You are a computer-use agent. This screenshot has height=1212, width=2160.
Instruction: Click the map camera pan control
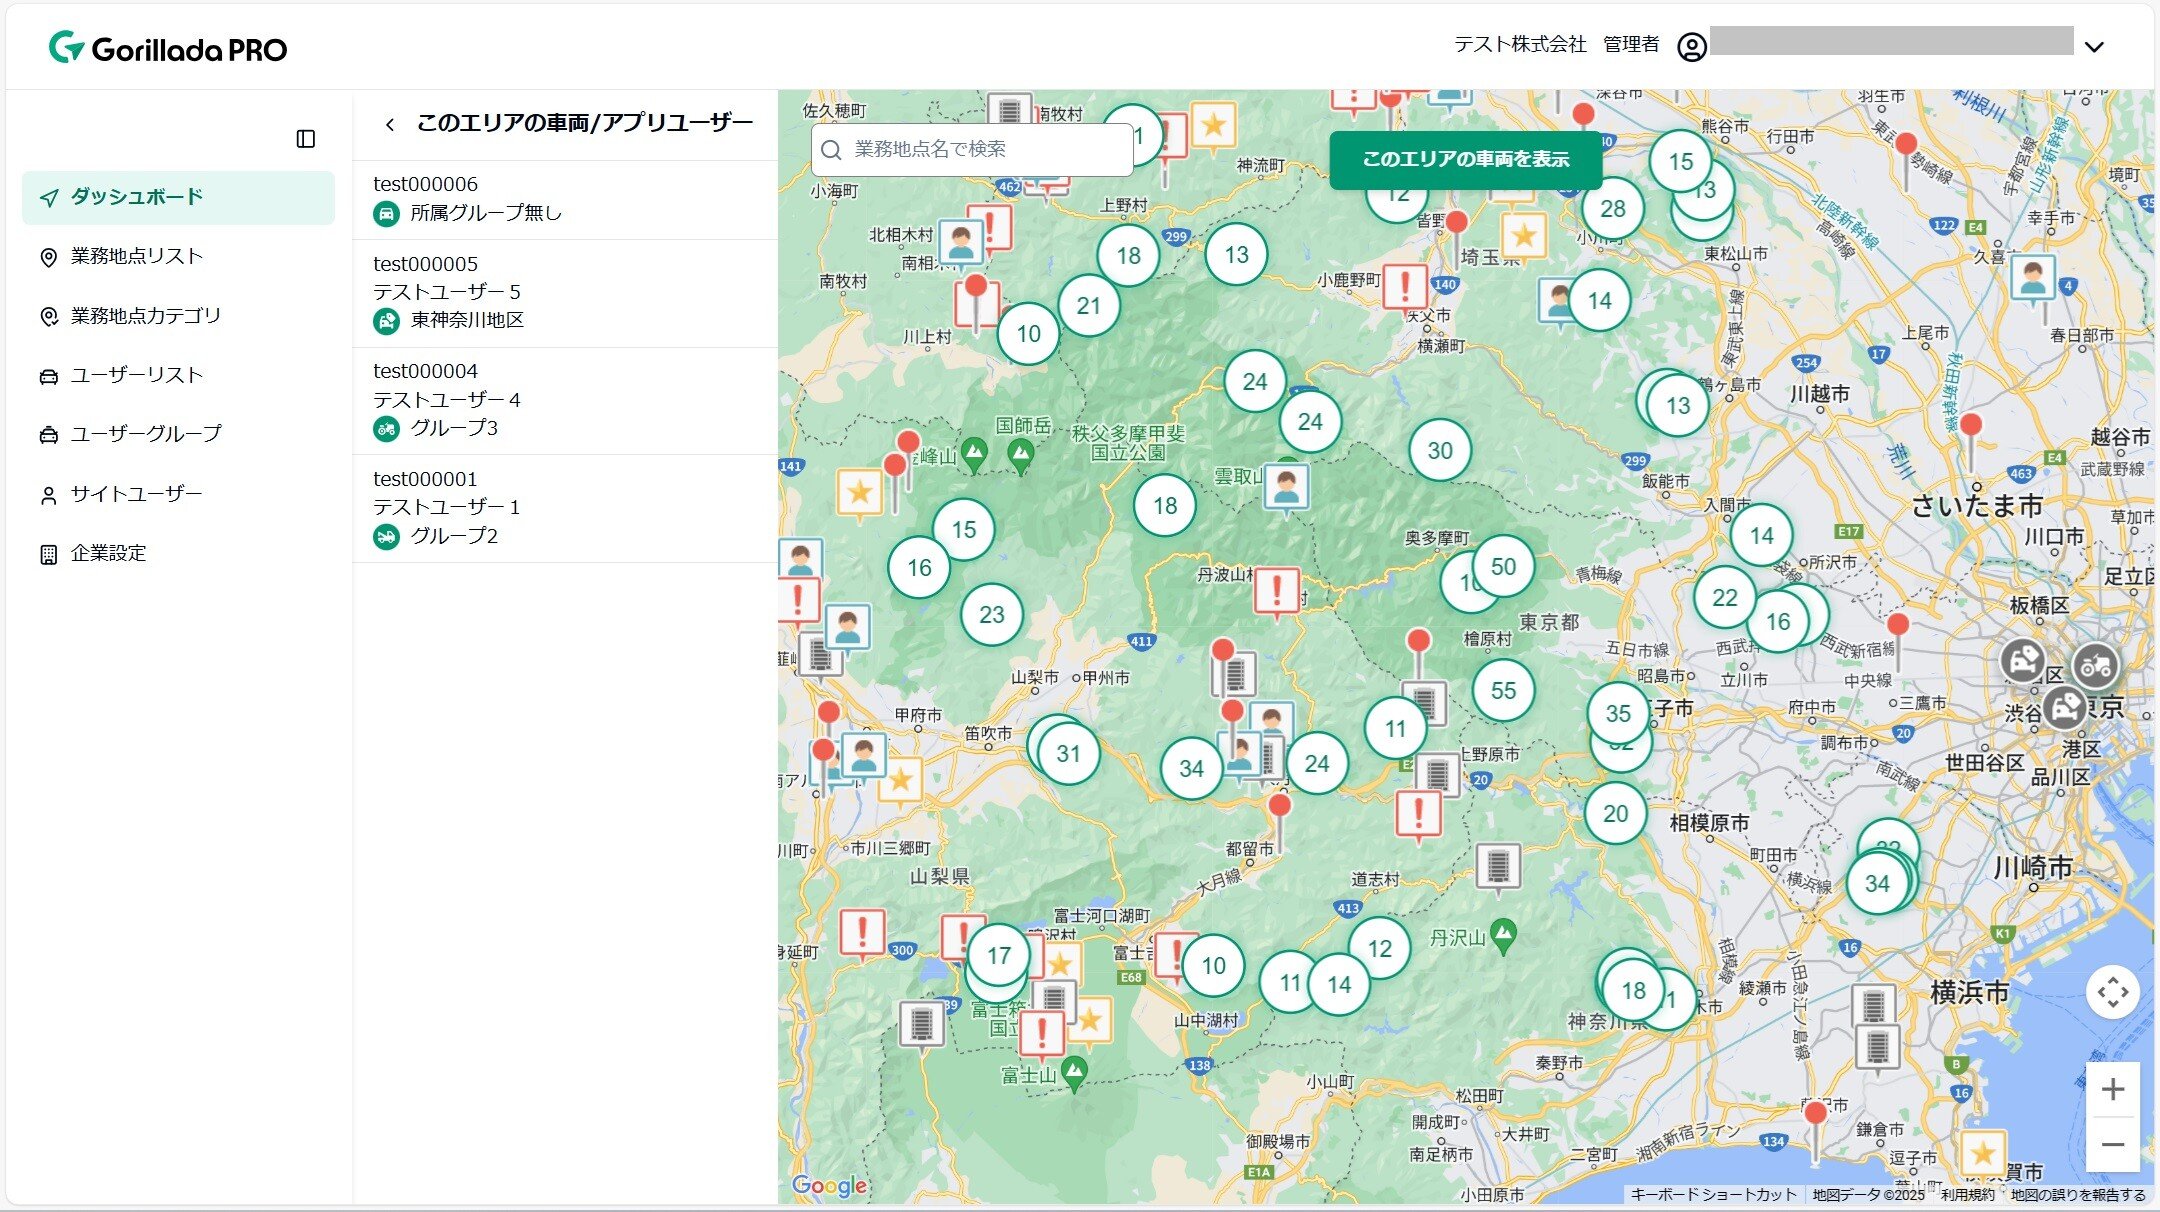(x=2112, y=992)
